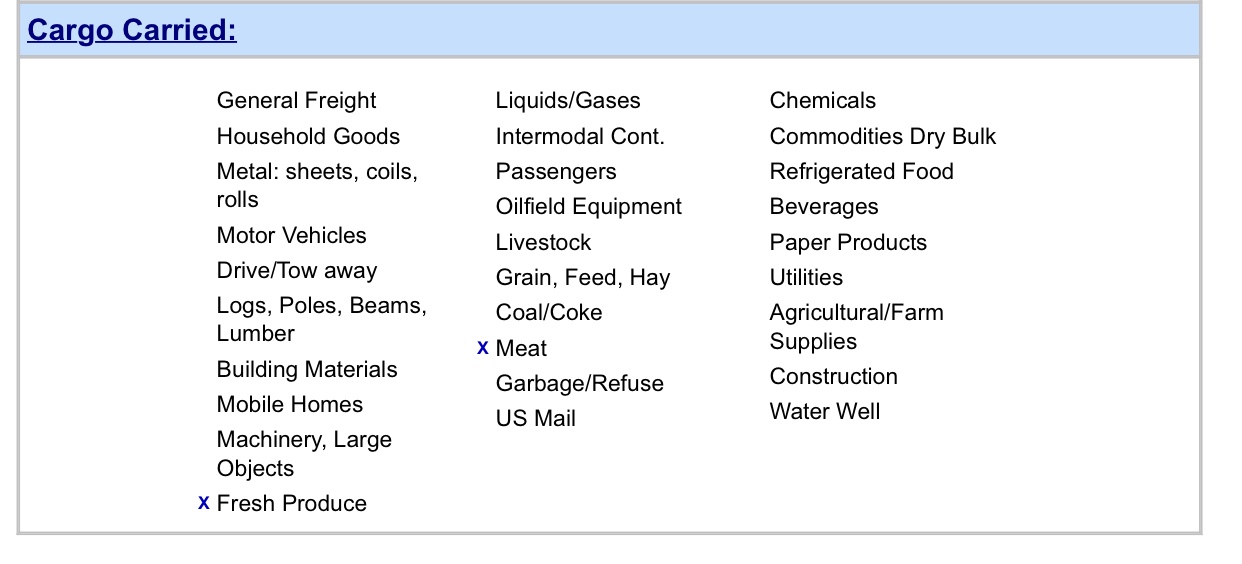Click the Motor Vehicles cargo label
This screenshot has width=1242, height=564.
coord(291,235)
